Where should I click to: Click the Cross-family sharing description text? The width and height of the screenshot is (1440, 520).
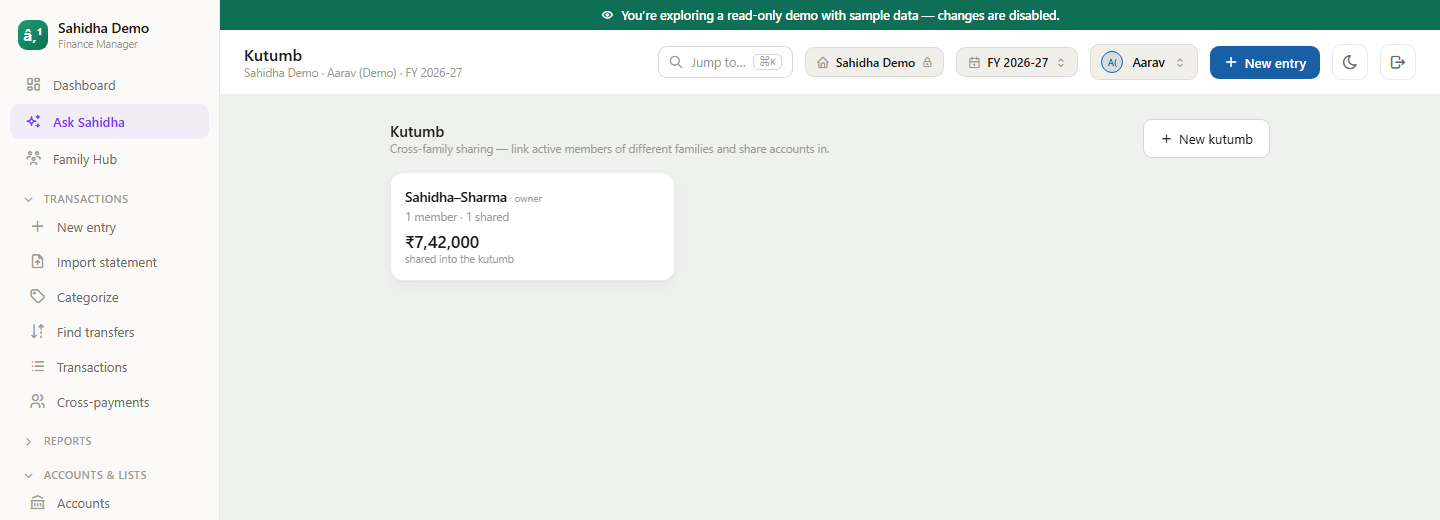tap(610, 149)
